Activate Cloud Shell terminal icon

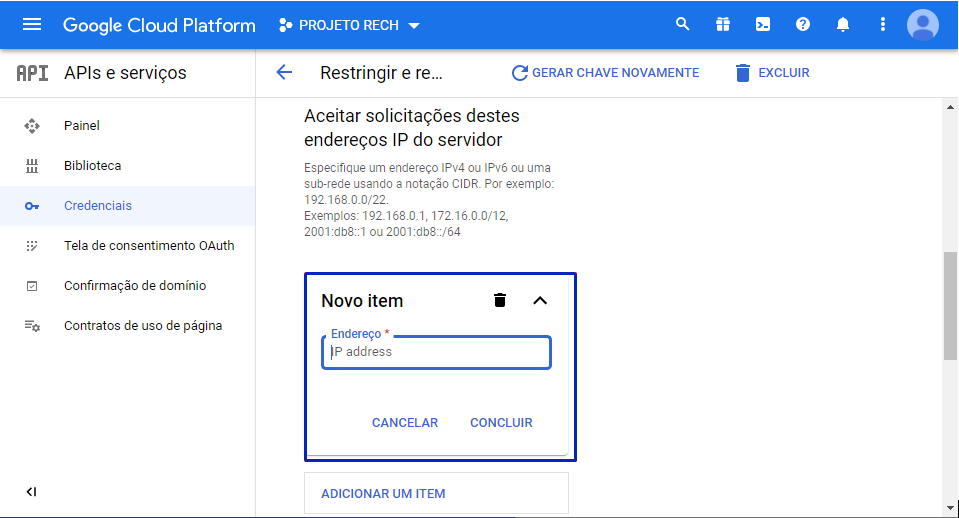[763, 25]
